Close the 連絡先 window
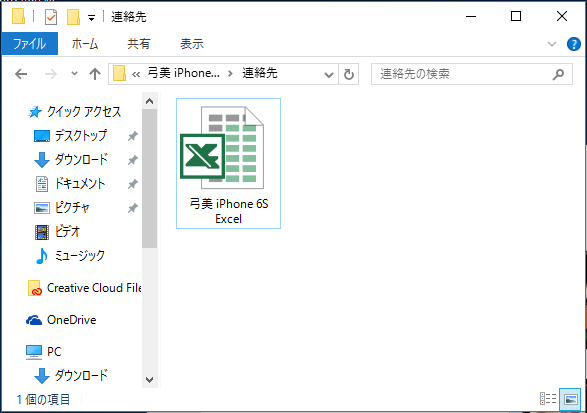 pyautogui.click(x=562, y=16)
